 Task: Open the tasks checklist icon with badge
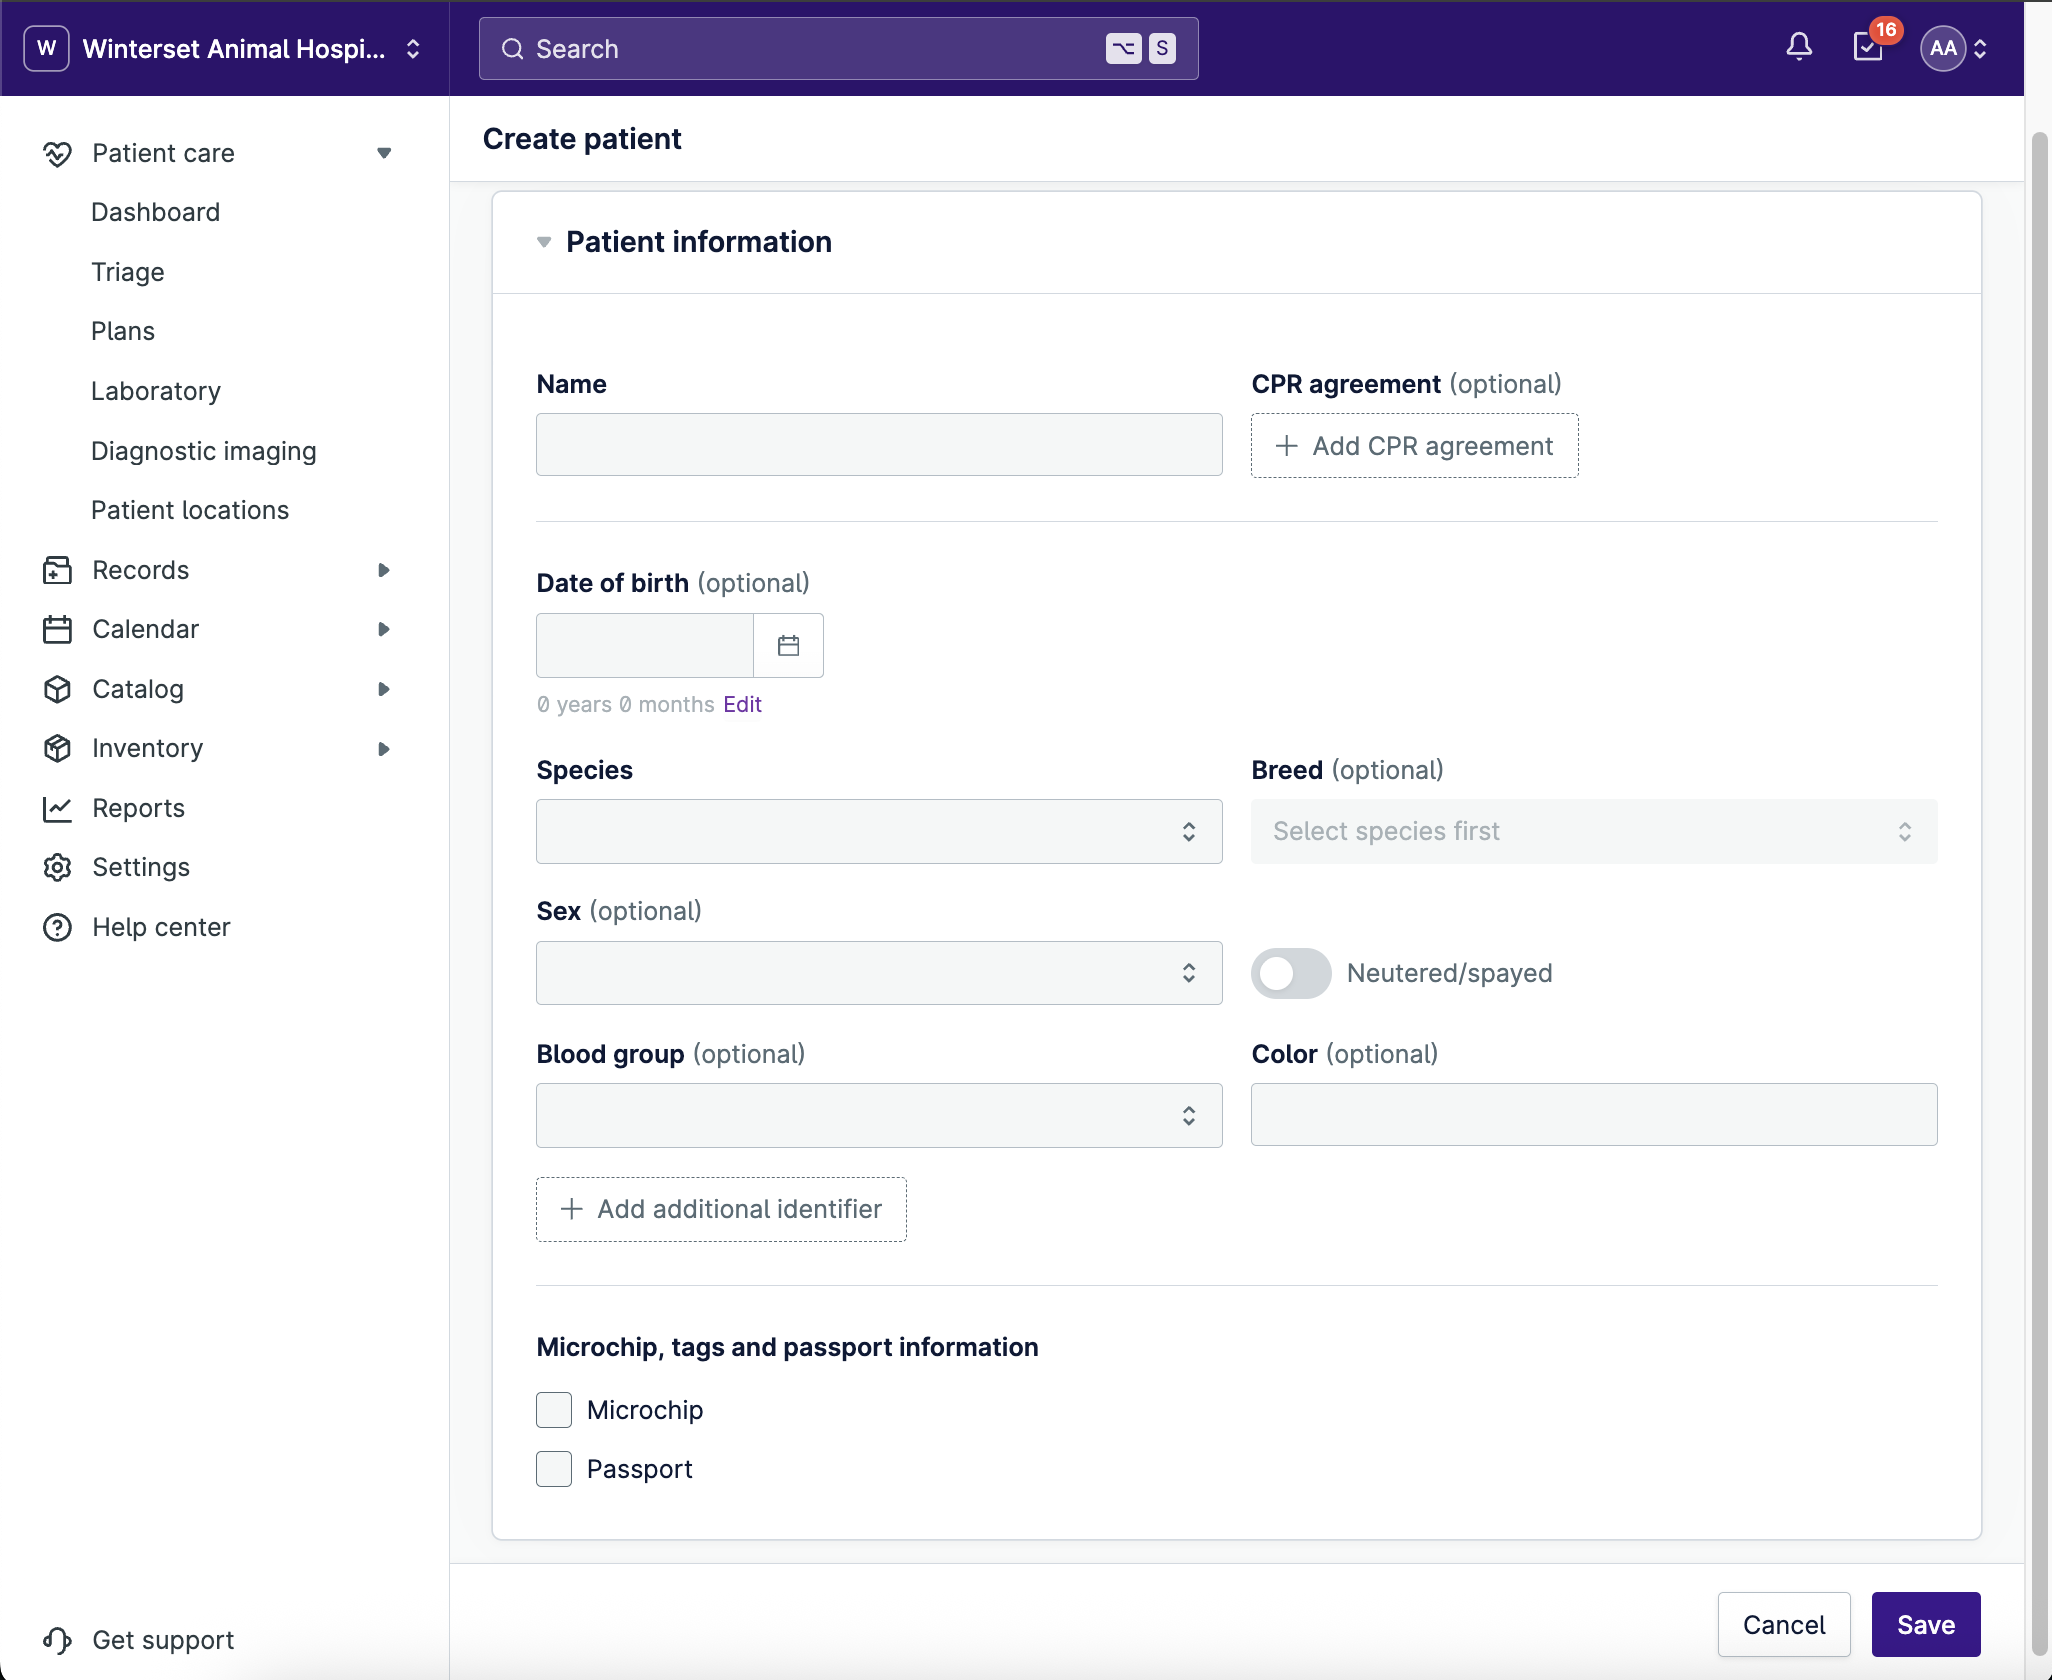point(1867,47)
